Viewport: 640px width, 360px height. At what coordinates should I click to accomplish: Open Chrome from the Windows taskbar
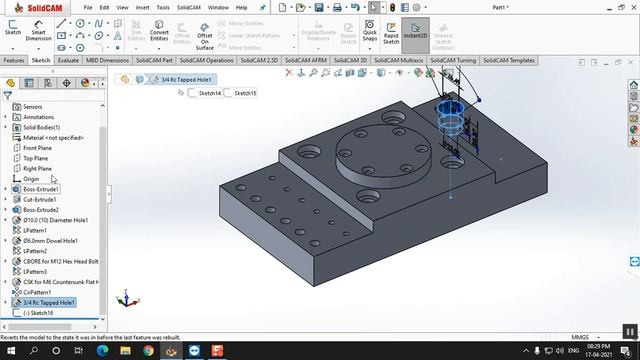point(148,351)
